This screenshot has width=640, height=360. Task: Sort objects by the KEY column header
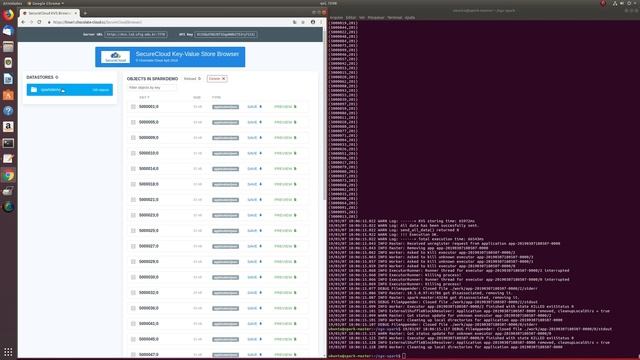(x=144, y=98)
